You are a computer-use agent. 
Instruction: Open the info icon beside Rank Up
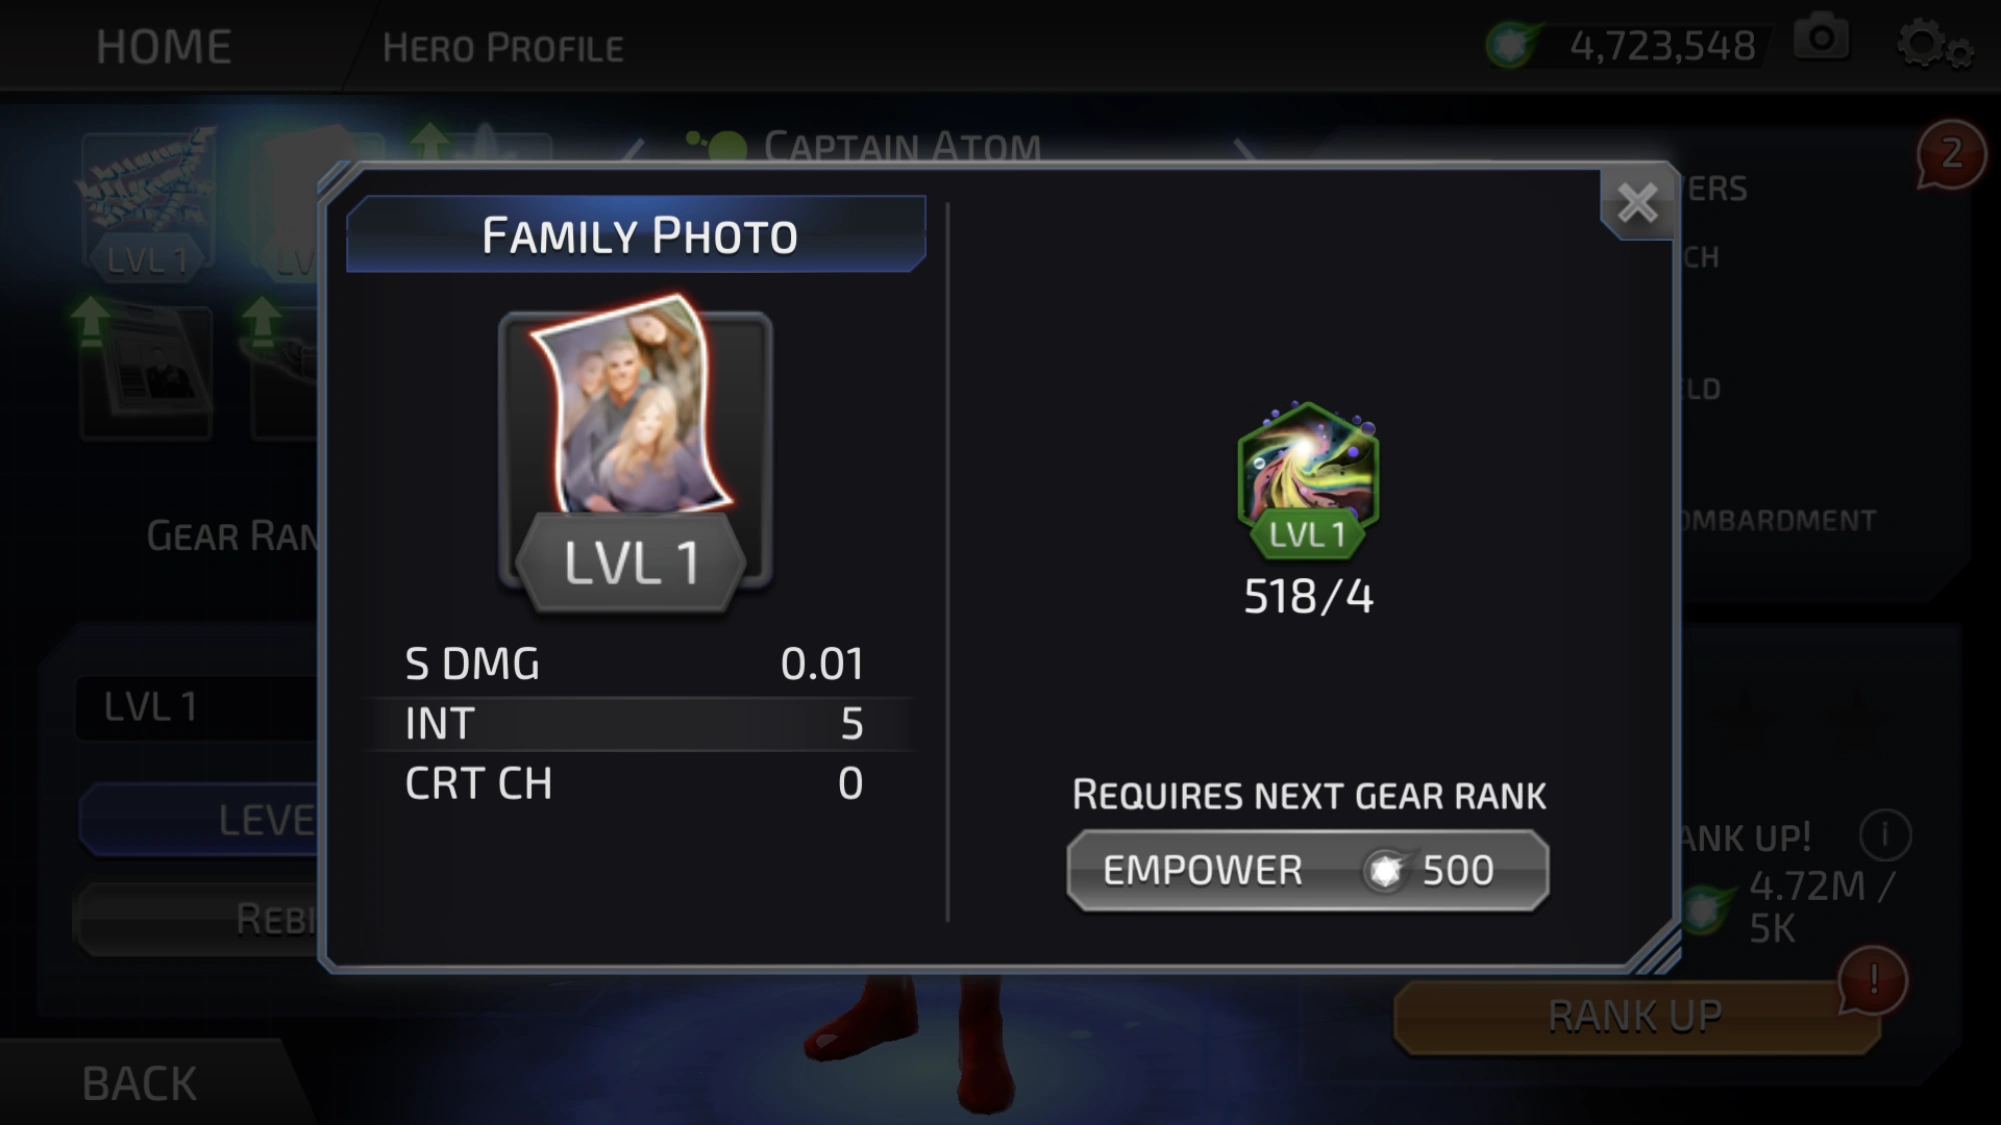pos(1885,834)
